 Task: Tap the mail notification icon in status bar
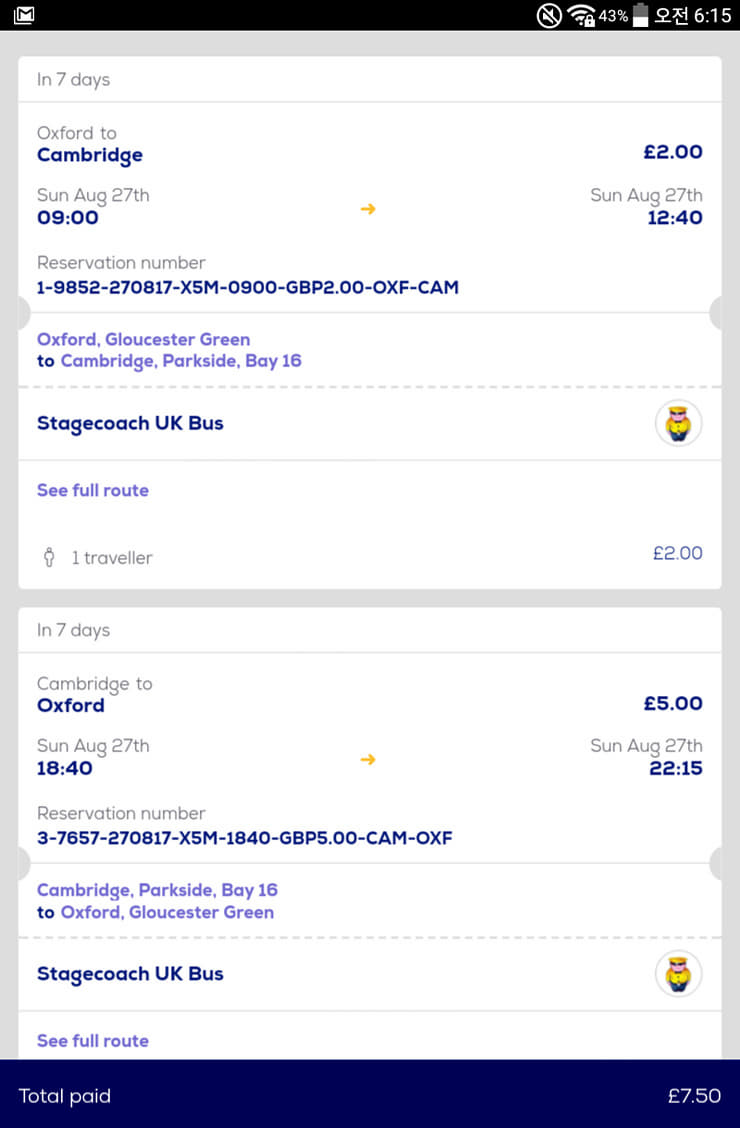click(24, 15)
